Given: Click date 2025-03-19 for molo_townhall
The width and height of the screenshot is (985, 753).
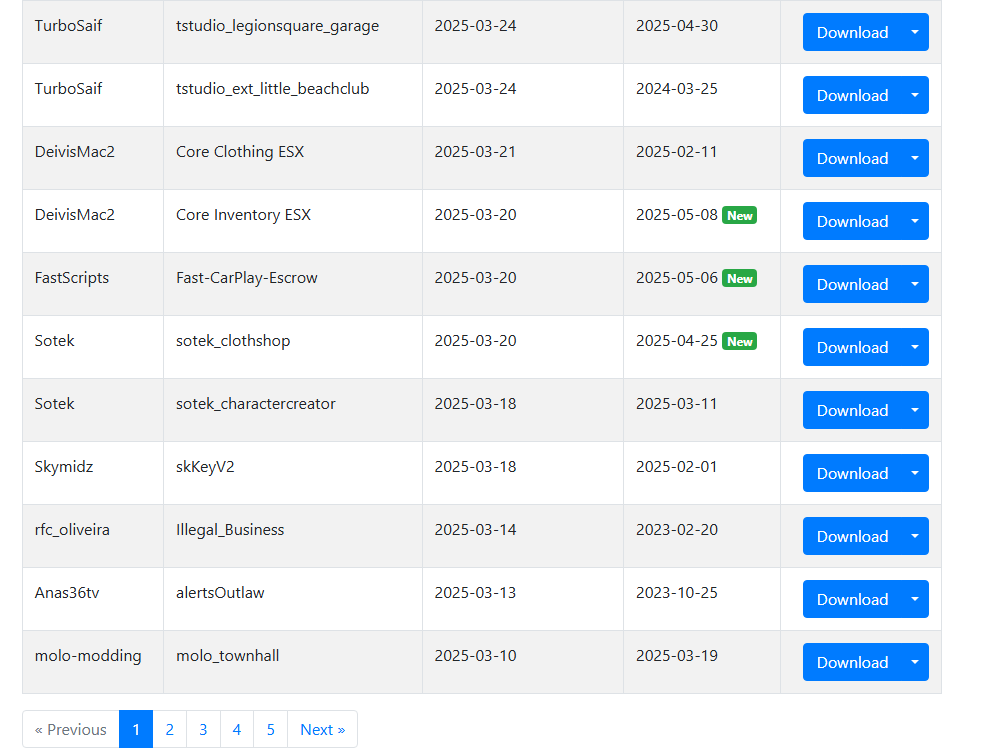Looking at the screenshot, I should click(677, 656).
